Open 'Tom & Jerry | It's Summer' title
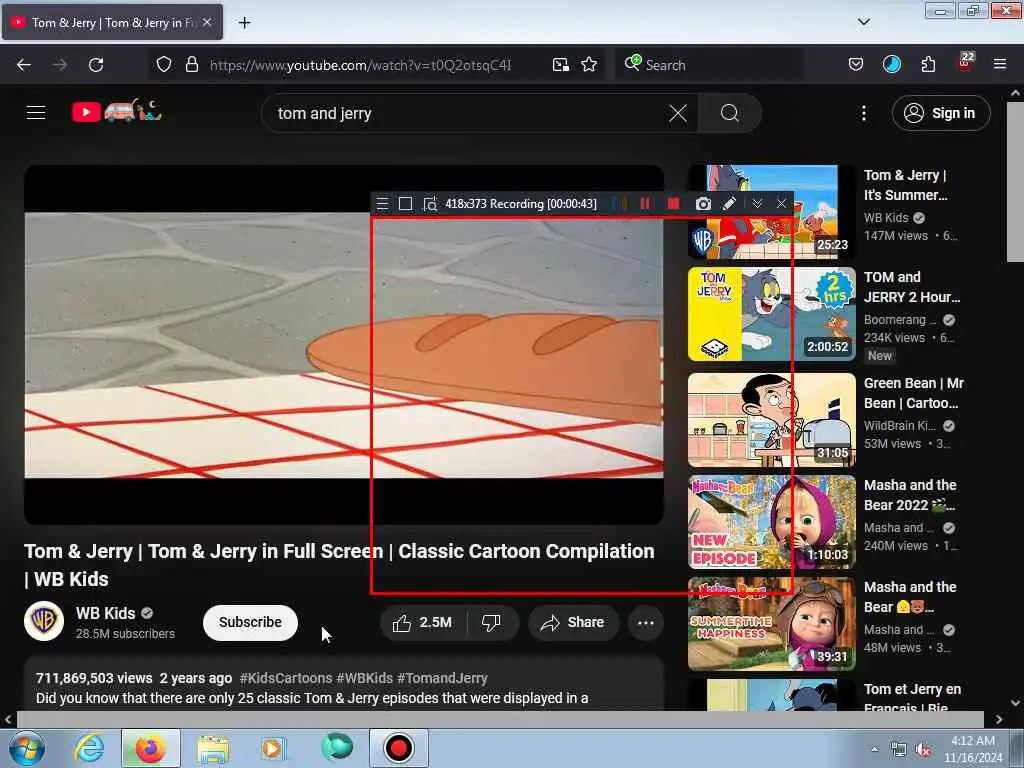The width and height of the screenshot is (1024, 768). pos(906,185)
